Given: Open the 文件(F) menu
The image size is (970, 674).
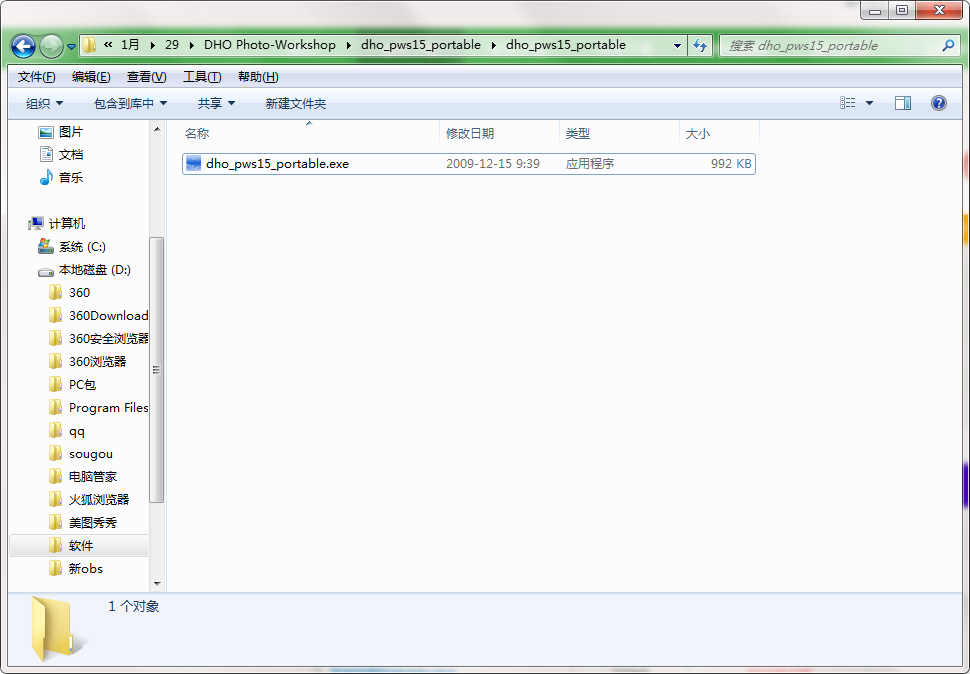Looking at the screenshot, I should (x=36, y=77).
